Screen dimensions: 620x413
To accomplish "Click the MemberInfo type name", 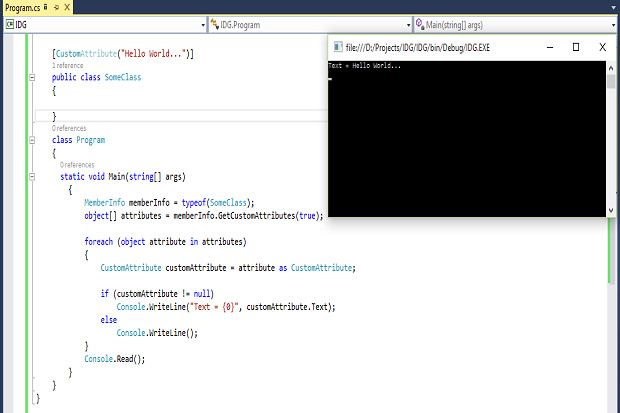I will [x=104, y=203].
